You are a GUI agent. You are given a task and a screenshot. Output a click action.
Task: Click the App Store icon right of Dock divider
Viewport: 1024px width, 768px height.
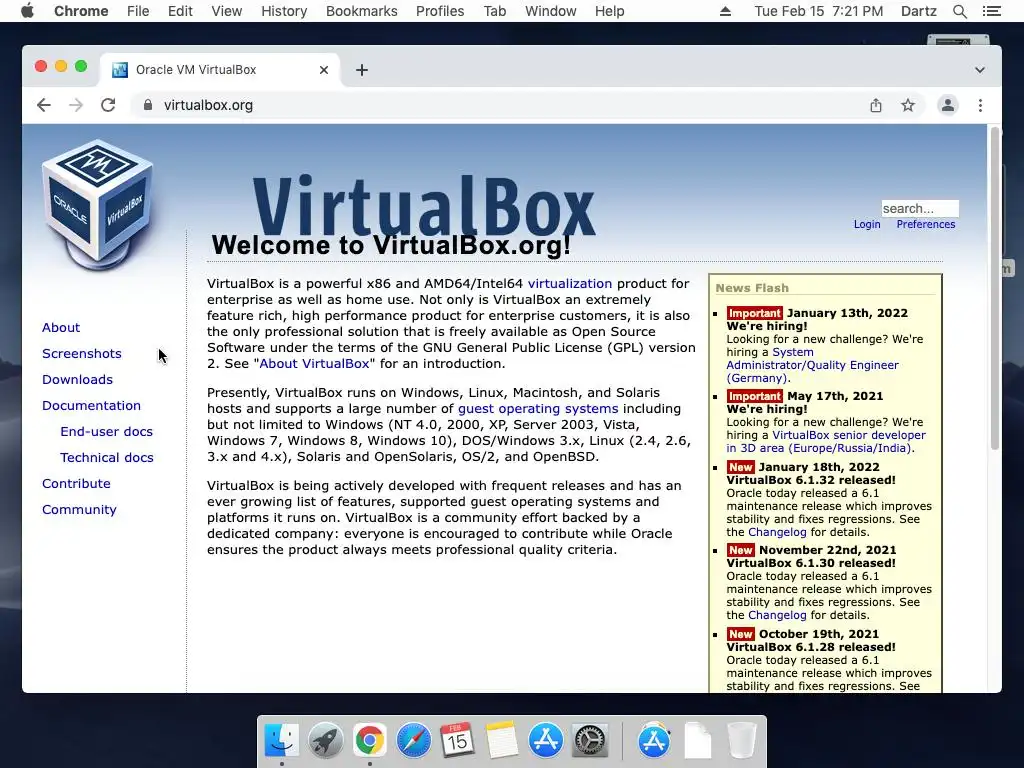[654, 741]
